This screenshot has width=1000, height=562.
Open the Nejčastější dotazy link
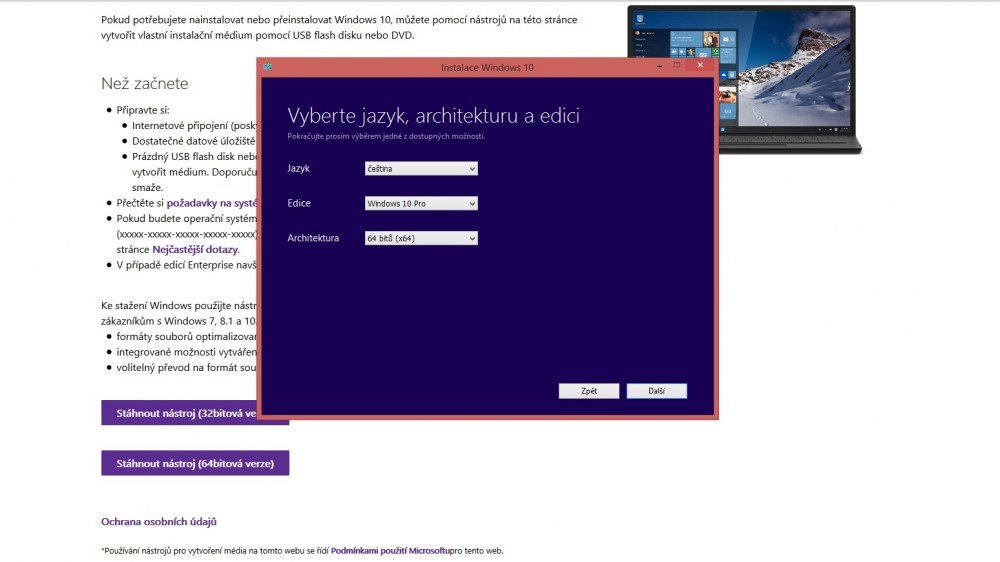coord(195,249)
